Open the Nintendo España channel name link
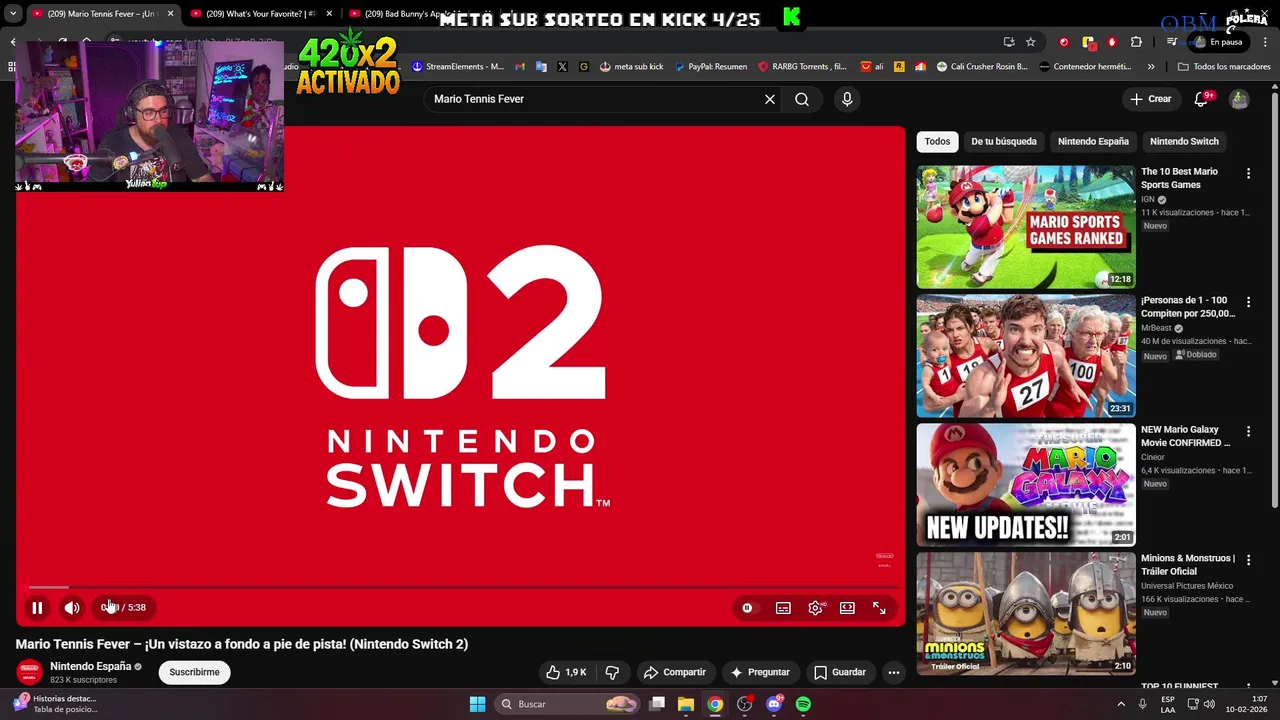Viewport: 1280px width, 720px height. (x=91, y=666)
